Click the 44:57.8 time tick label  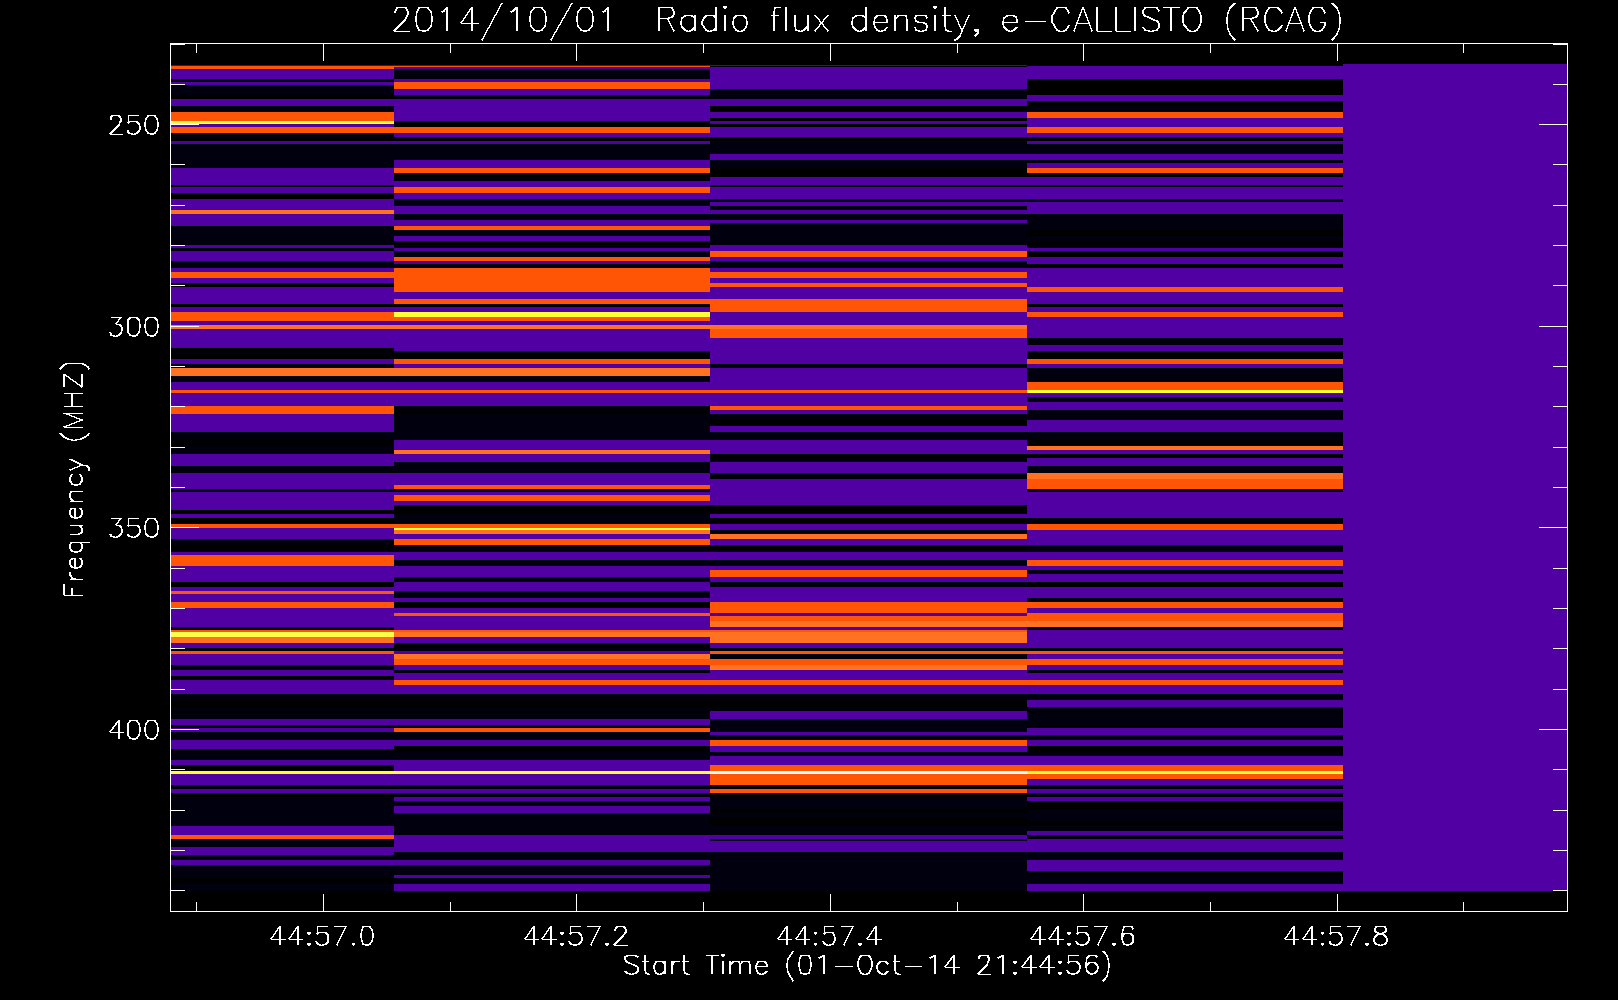[x=1336, y=936]
